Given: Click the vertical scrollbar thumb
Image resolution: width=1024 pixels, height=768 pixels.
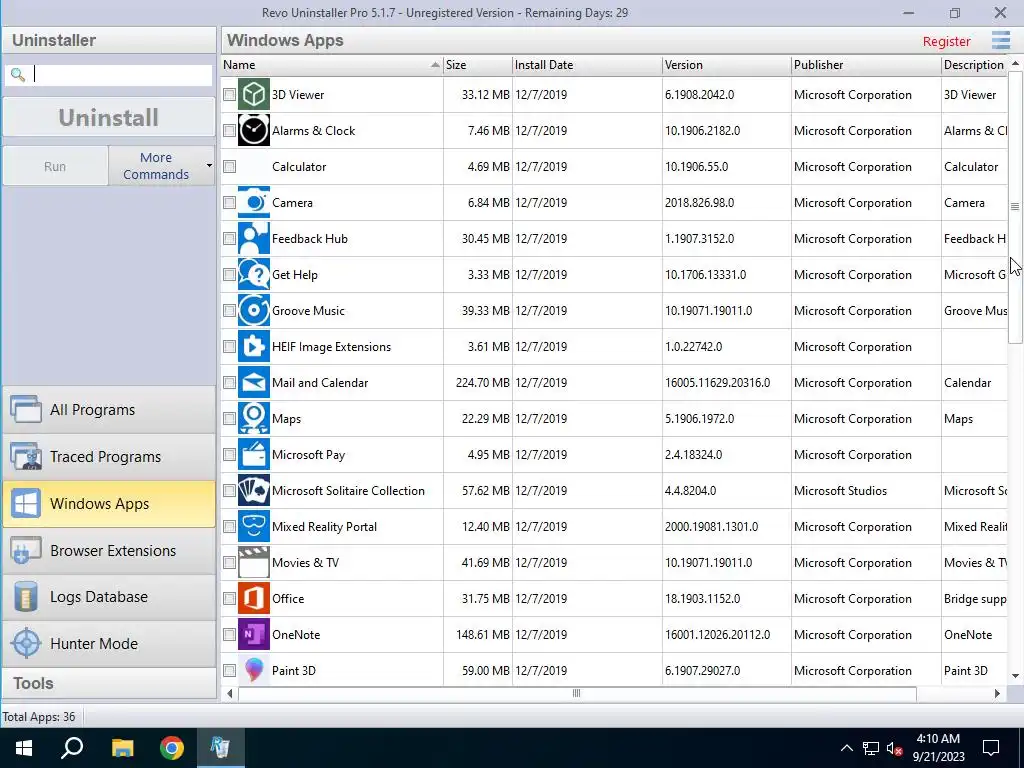Looking at the screenshot, I should point(1015,207).
